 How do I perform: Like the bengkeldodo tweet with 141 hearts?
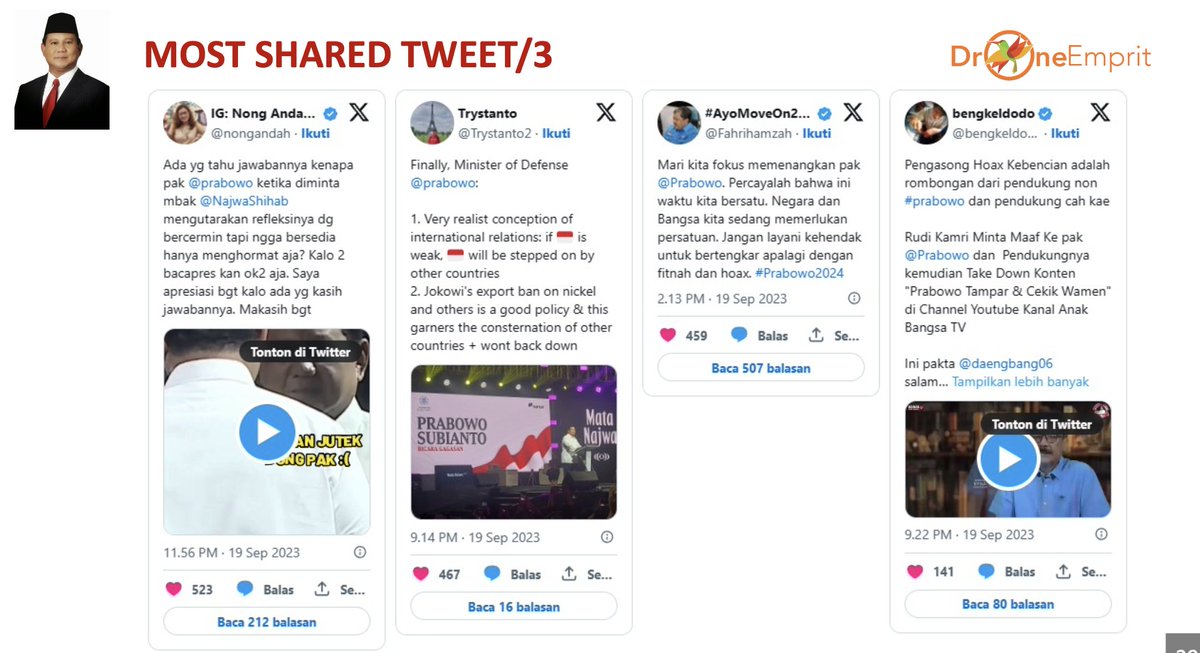coord(914,571)
